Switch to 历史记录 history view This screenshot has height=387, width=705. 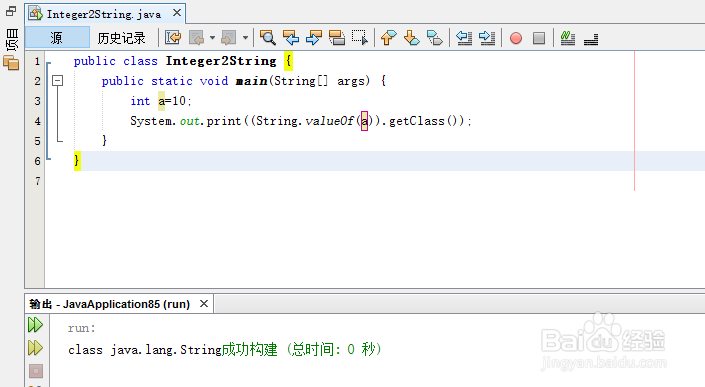pyautogui.click(x=121, y=38)
